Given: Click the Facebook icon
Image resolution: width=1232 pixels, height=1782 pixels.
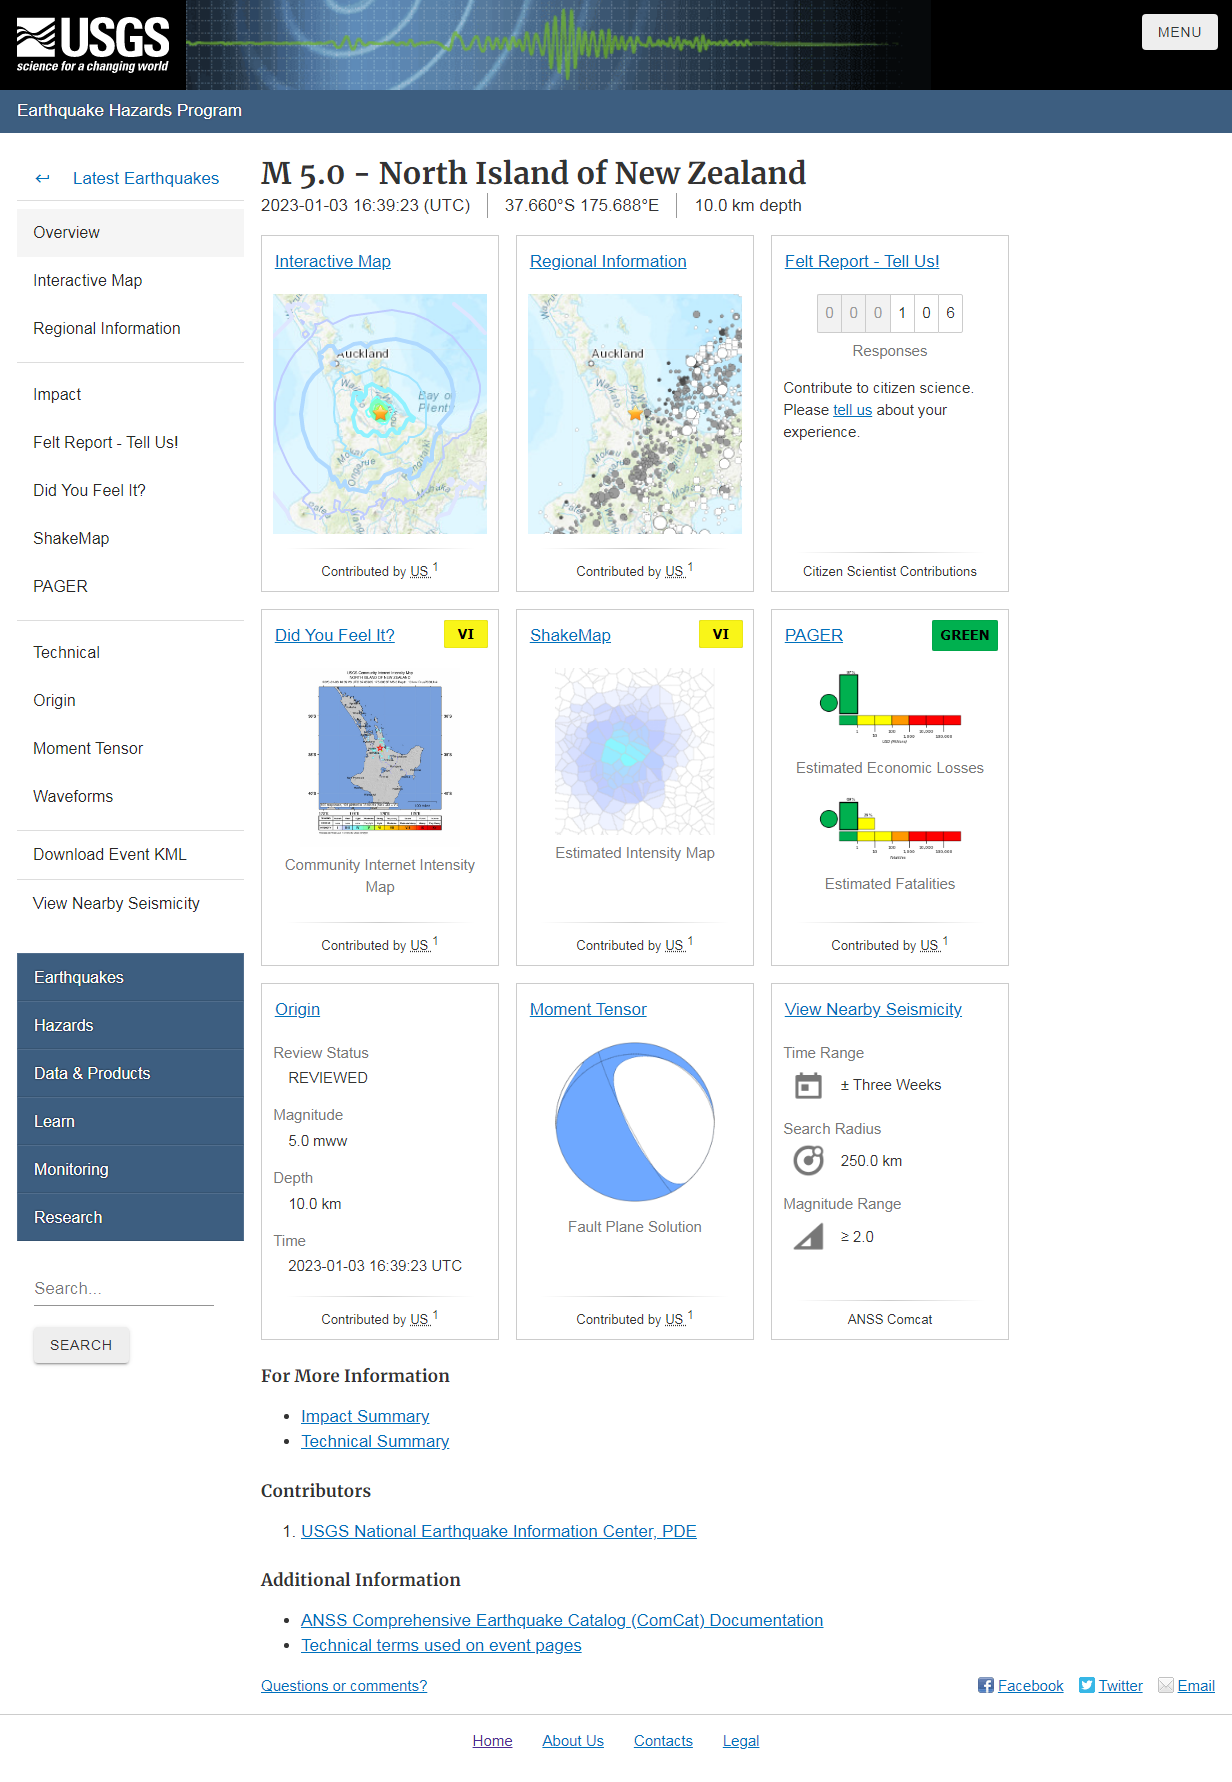Looking at the screenshot, I should (x=986, y=1685).
